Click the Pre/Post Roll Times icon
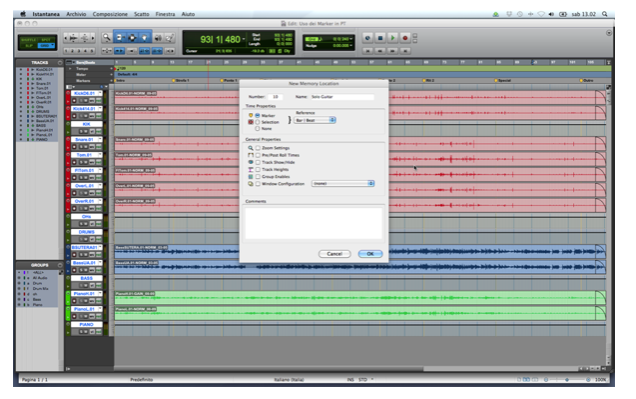This screenshot has height=399, width=636. click(251, 155)
